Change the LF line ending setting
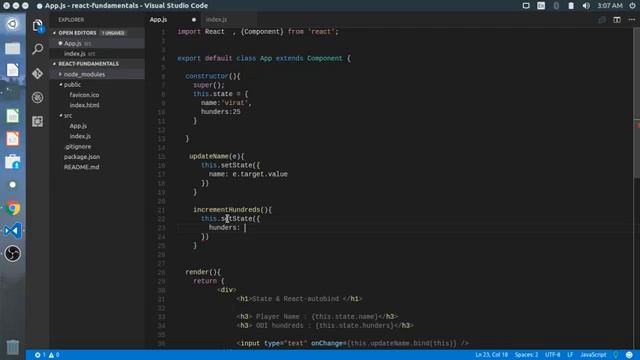The width and height of the screenshot is (640, 360). point(570,355)
